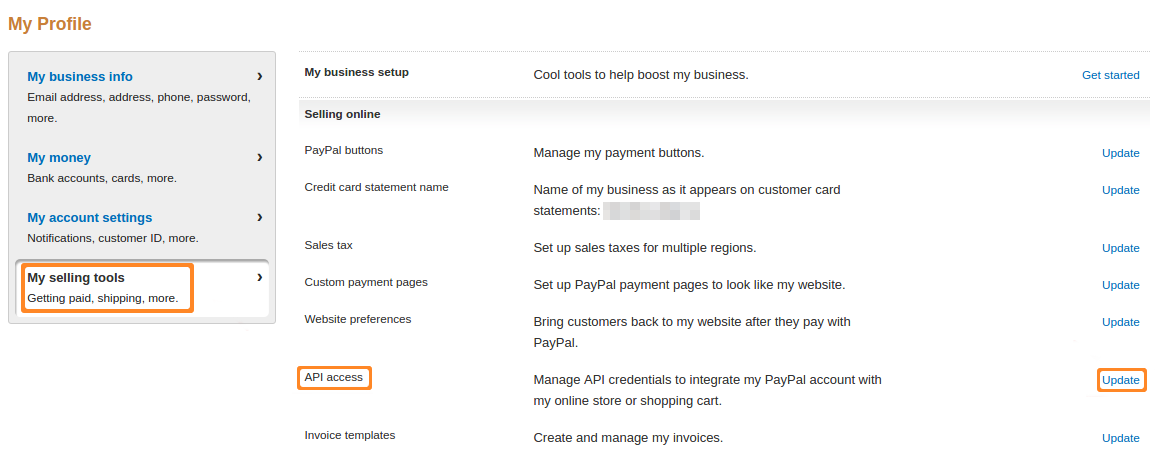The width and height of the screenshot is (1157, 458).
Task: Click 'Sales tax' row label
Action: (328, 245)
